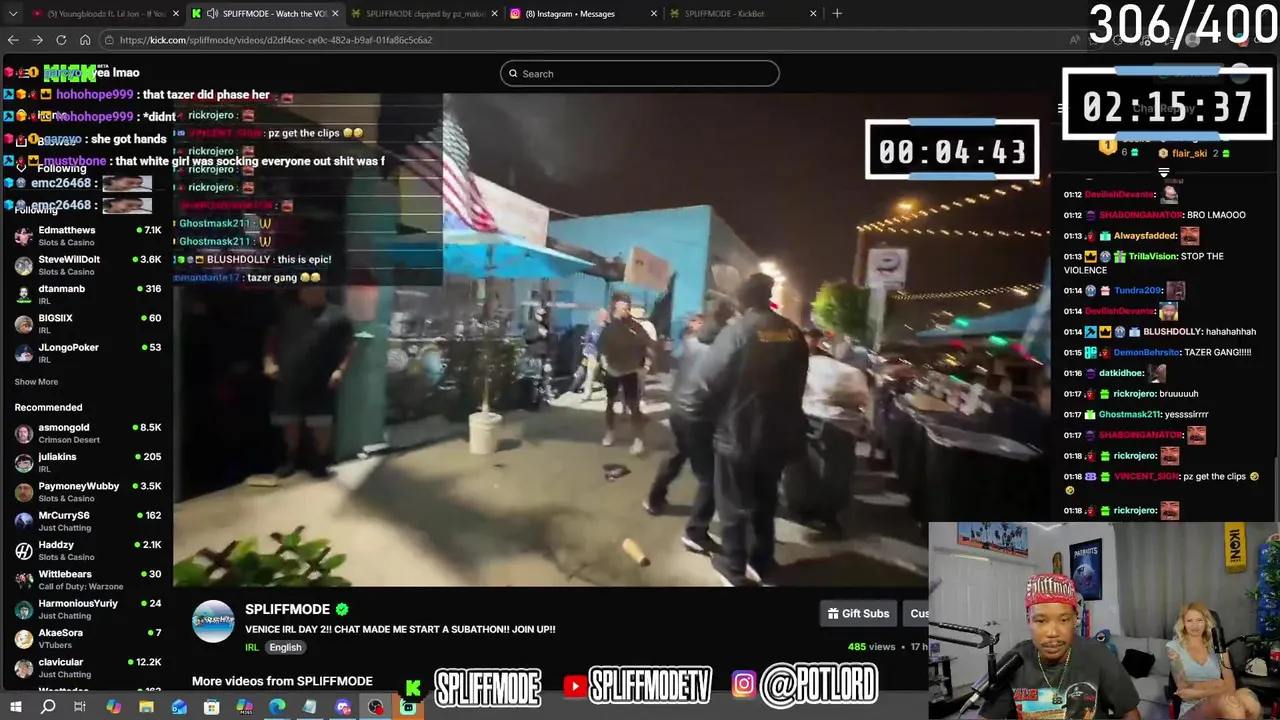Open Microsoft Store from the taskbar
The width and height of the screenshot is (1280, 720).
point(211,707)
